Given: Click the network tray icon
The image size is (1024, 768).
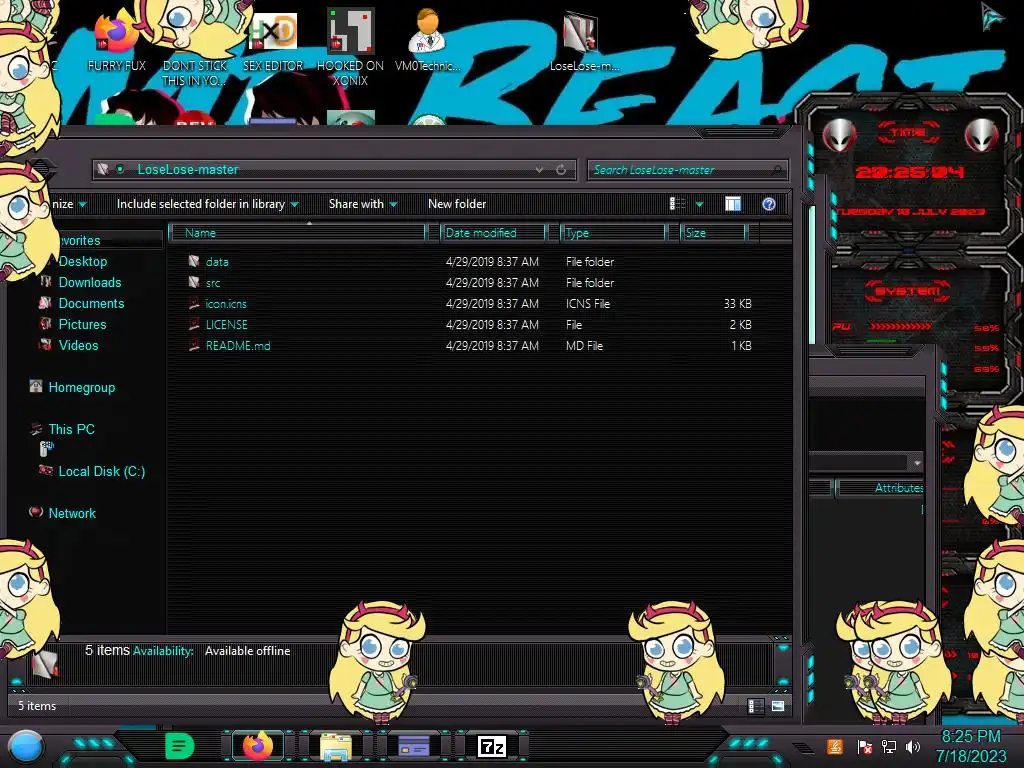Looking at the screenshot, I should coord(889,746).
